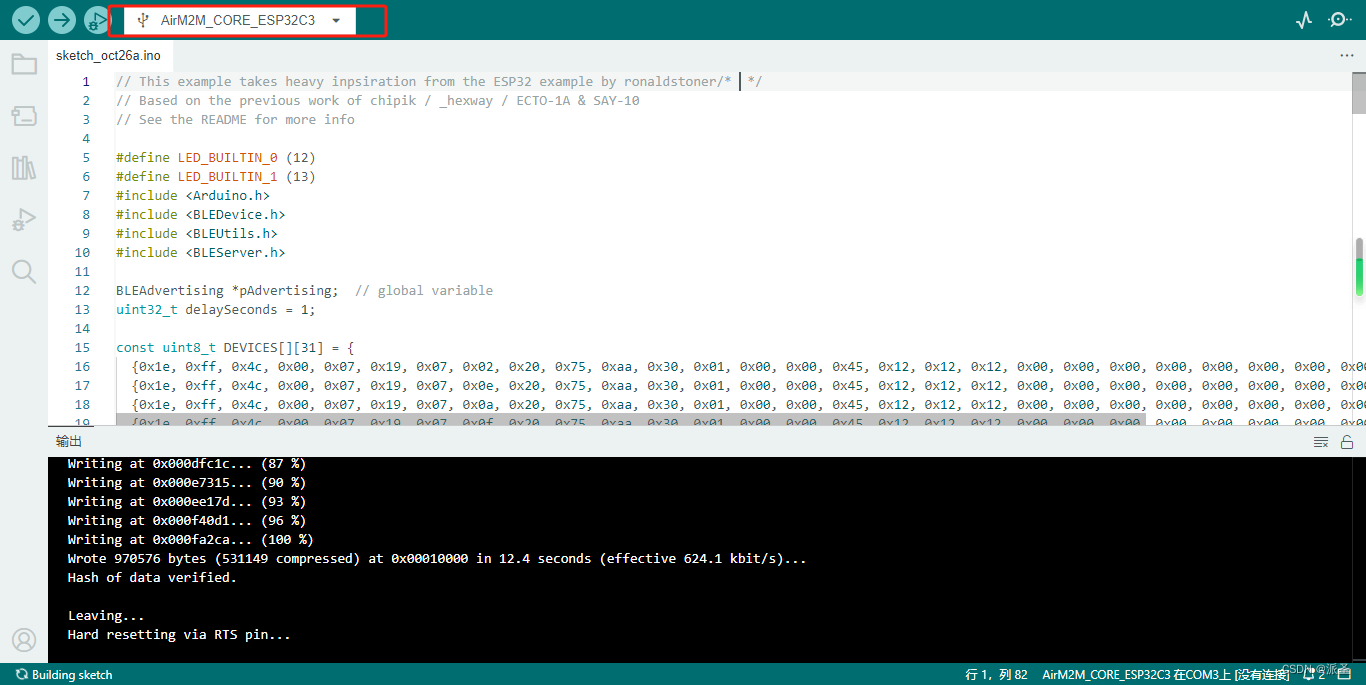Click the Verify checkmark button
Image resolution: width=1366 pixels, height=685 pixels.
tap(26, 19)
